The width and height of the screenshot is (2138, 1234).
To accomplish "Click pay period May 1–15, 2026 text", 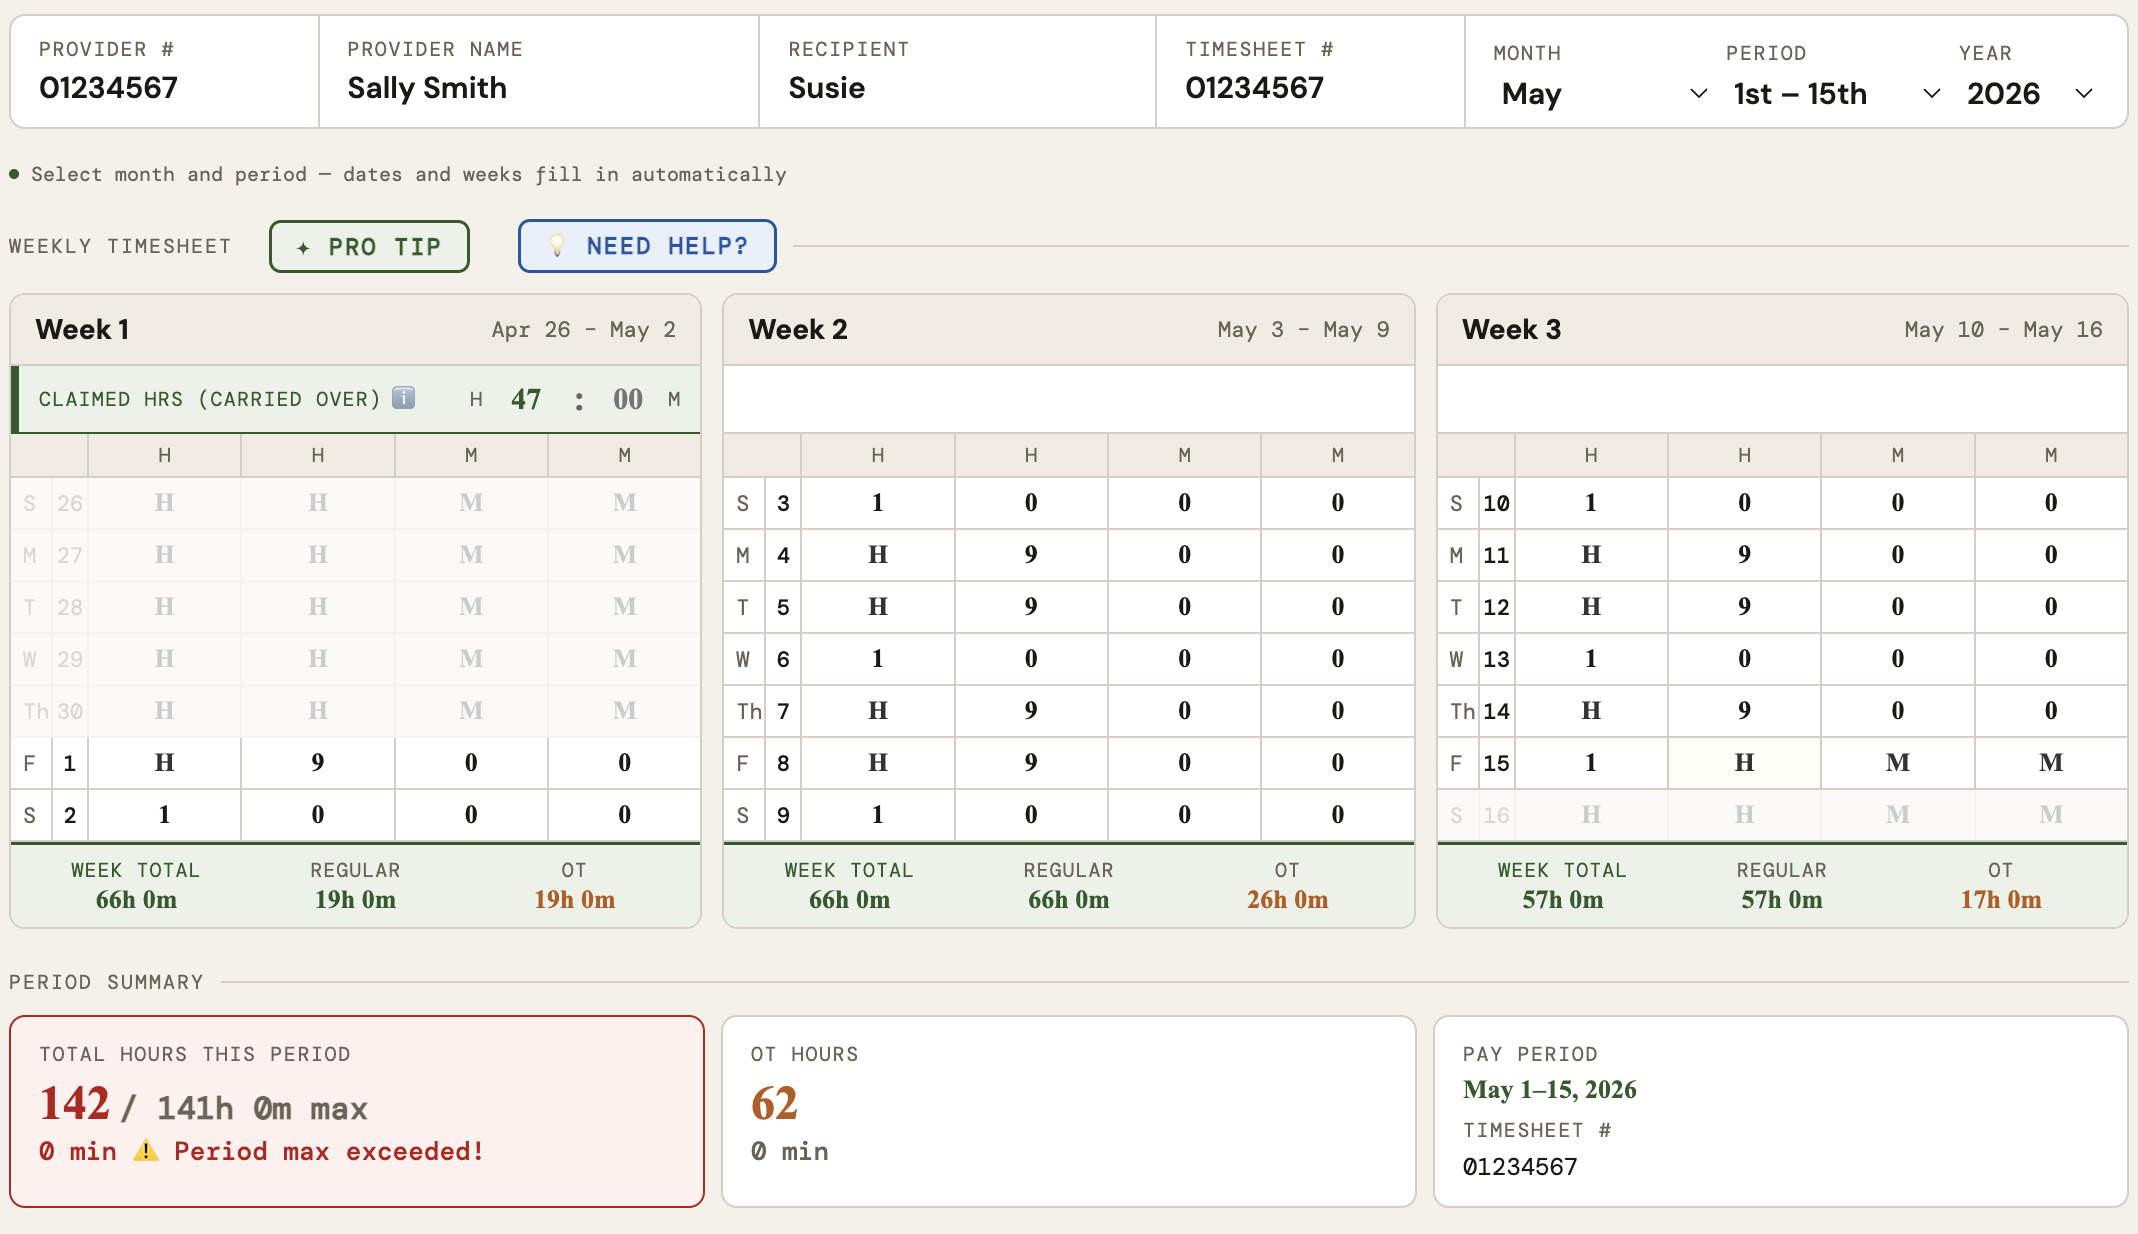I will point(1550,1090).
